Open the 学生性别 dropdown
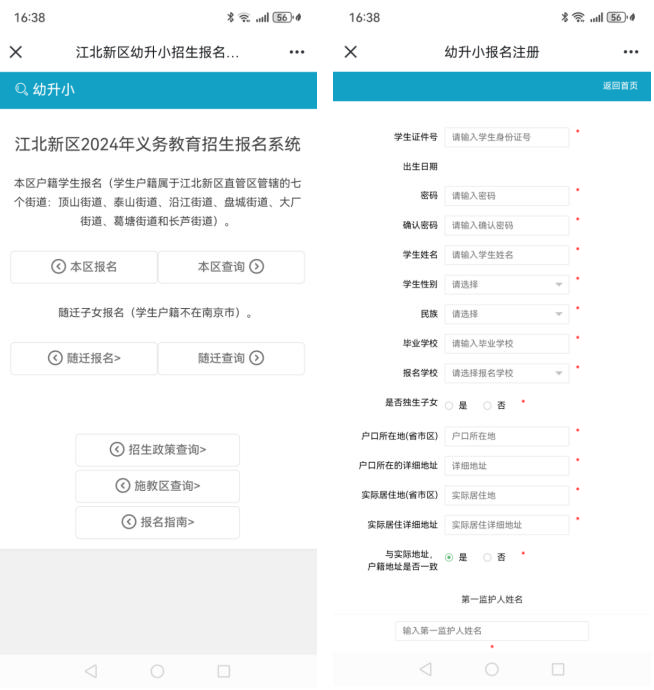Viewport: 654px width, 690px height. [507, 284]
